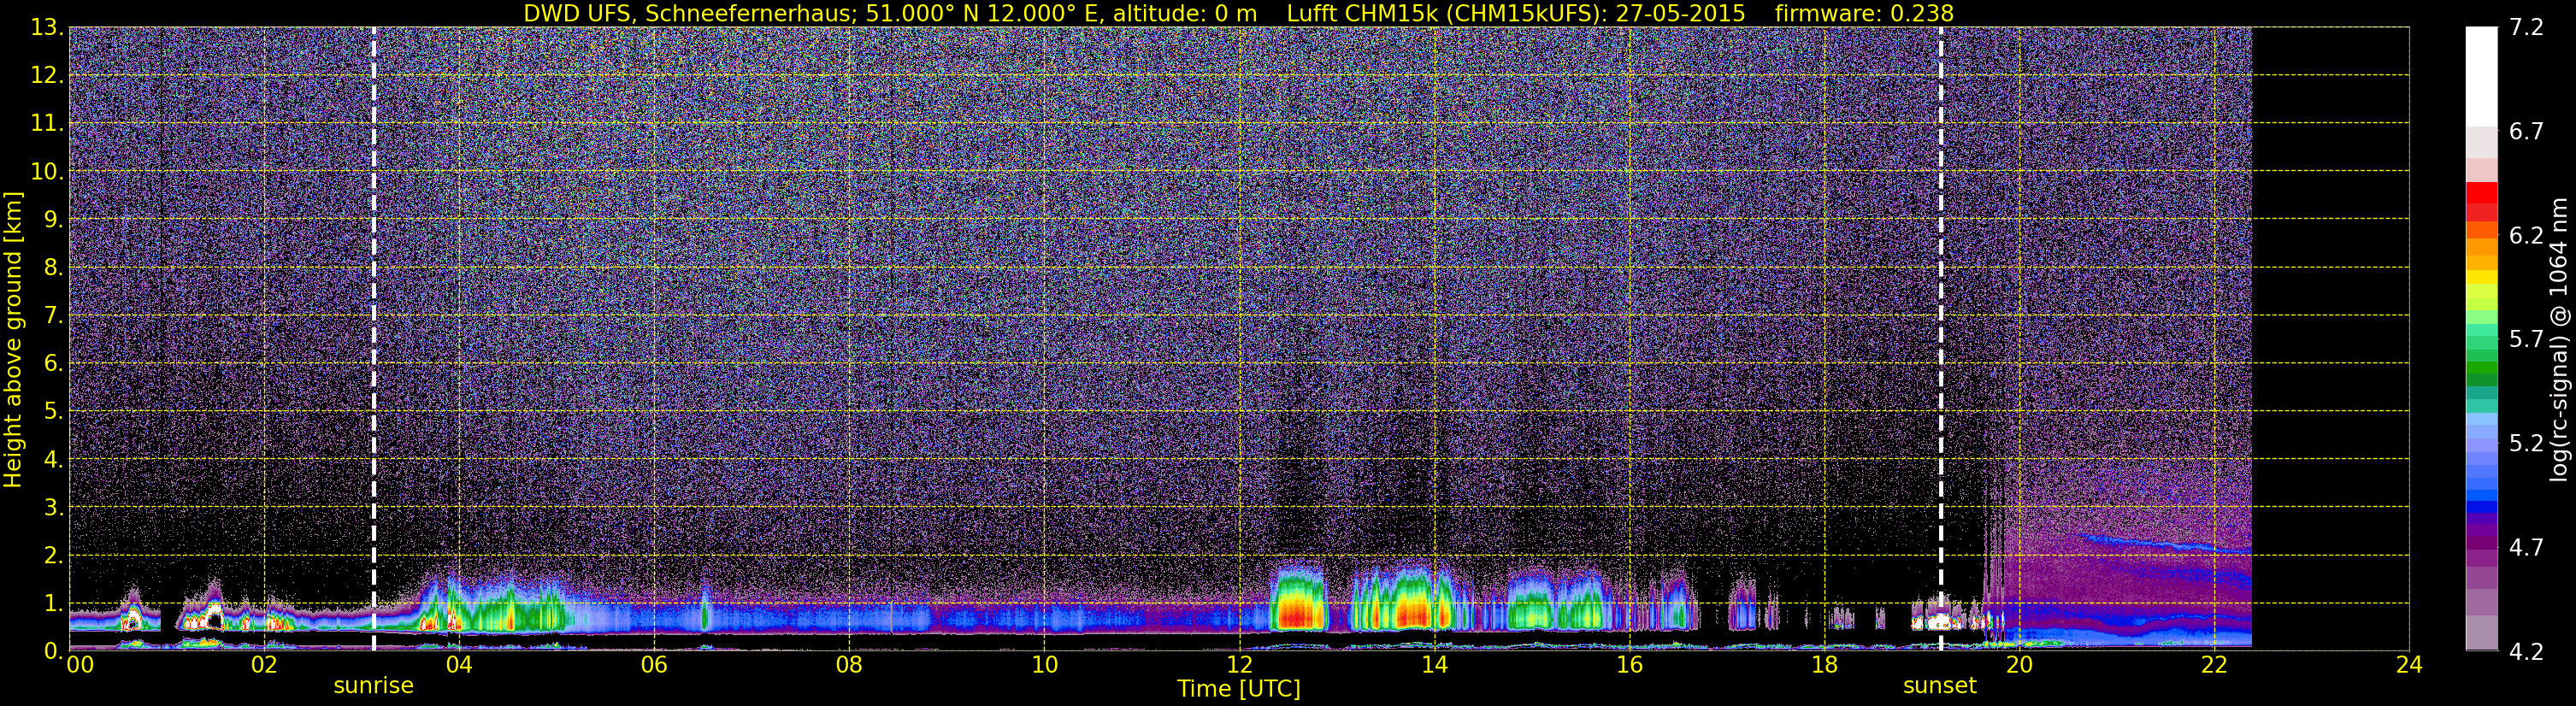Click height tick label '1.'
This screenshot has height=706, width=2576.
[52, 603]
